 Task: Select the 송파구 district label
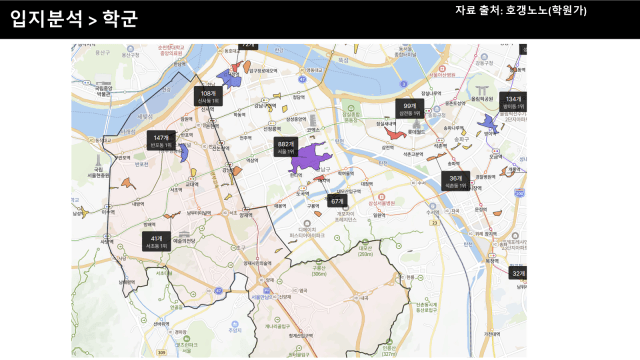pyautogui.click(x=462, y=139)
